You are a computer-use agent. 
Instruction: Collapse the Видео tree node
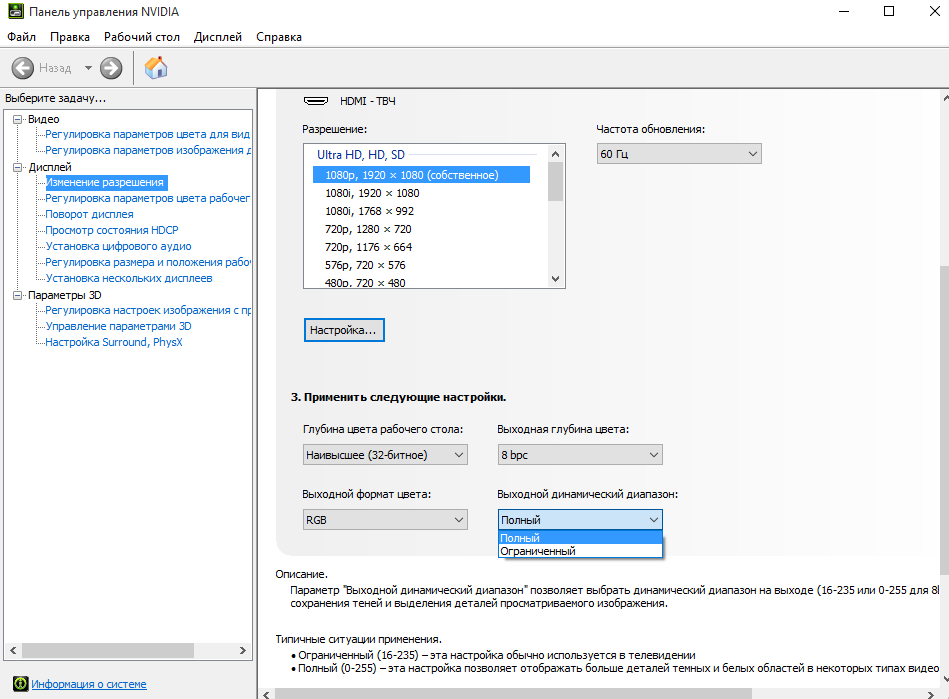(x=18, y=119)
